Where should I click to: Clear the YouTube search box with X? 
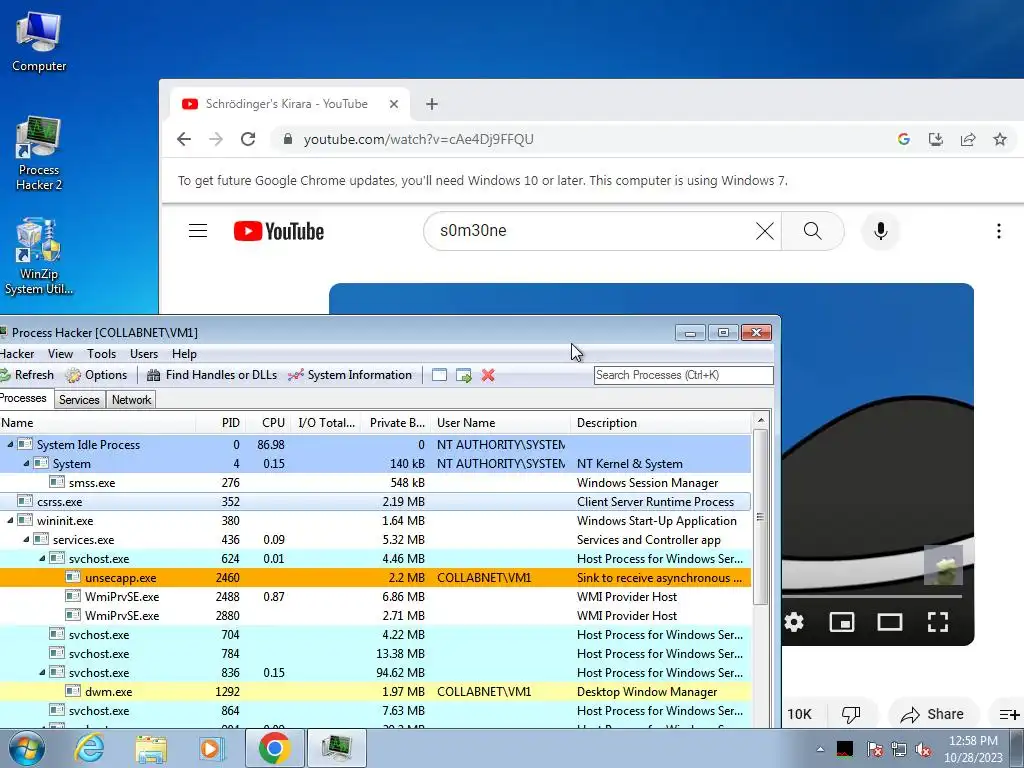pos(765,231)
